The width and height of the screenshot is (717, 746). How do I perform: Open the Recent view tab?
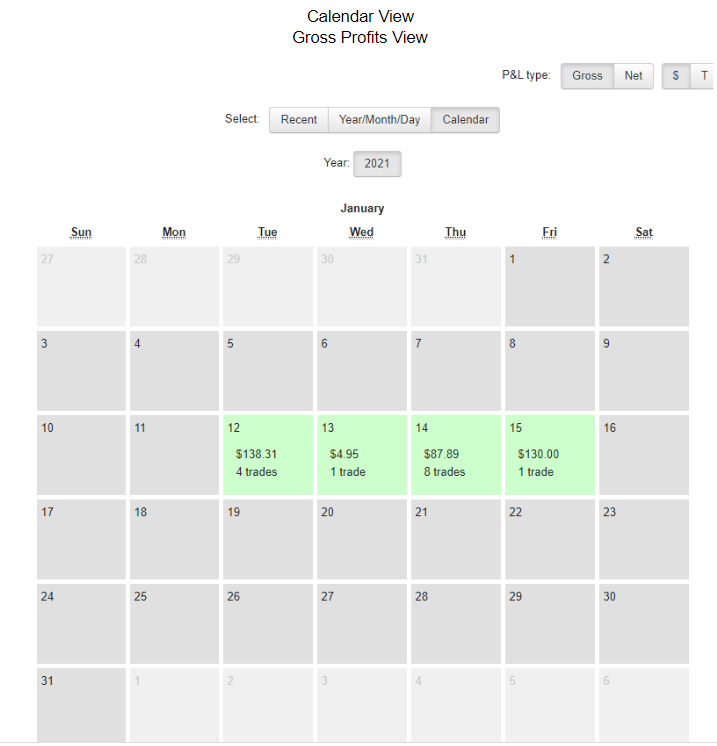(298, 120)
